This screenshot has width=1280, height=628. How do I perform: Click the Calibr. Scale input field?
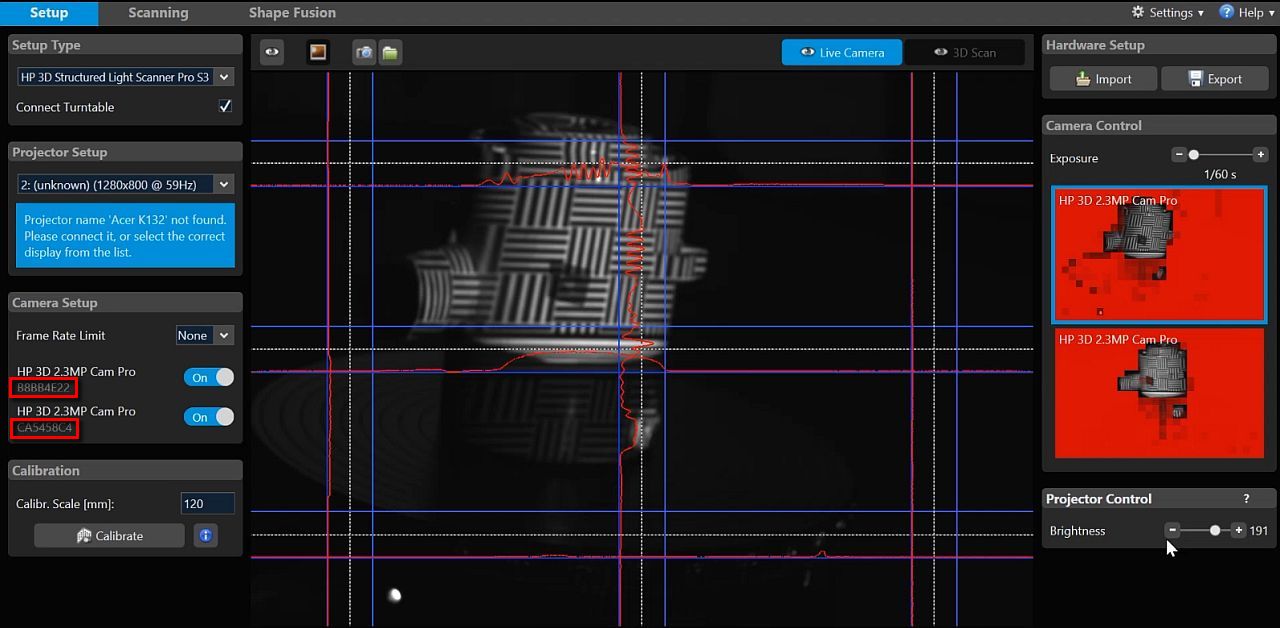[207, 504]
